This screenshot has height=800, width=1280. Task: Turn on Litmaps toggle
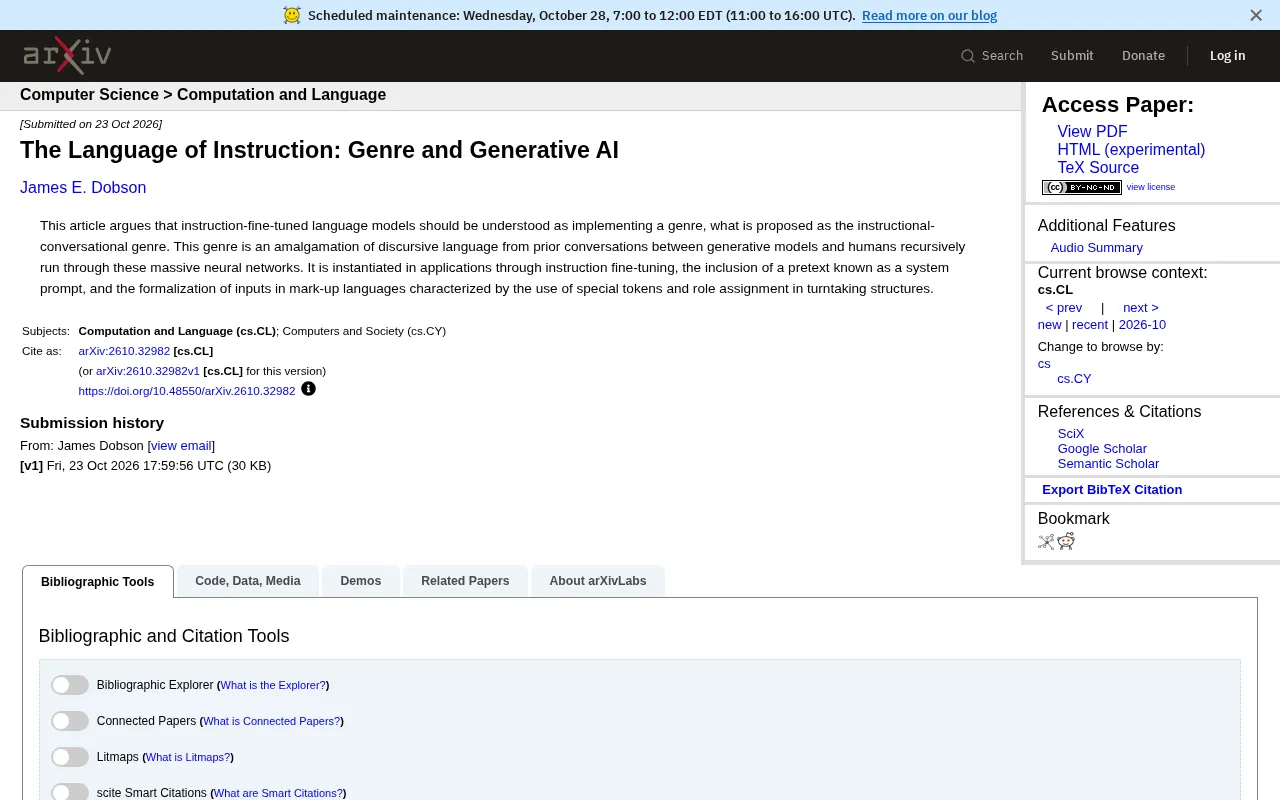point(70,757)
